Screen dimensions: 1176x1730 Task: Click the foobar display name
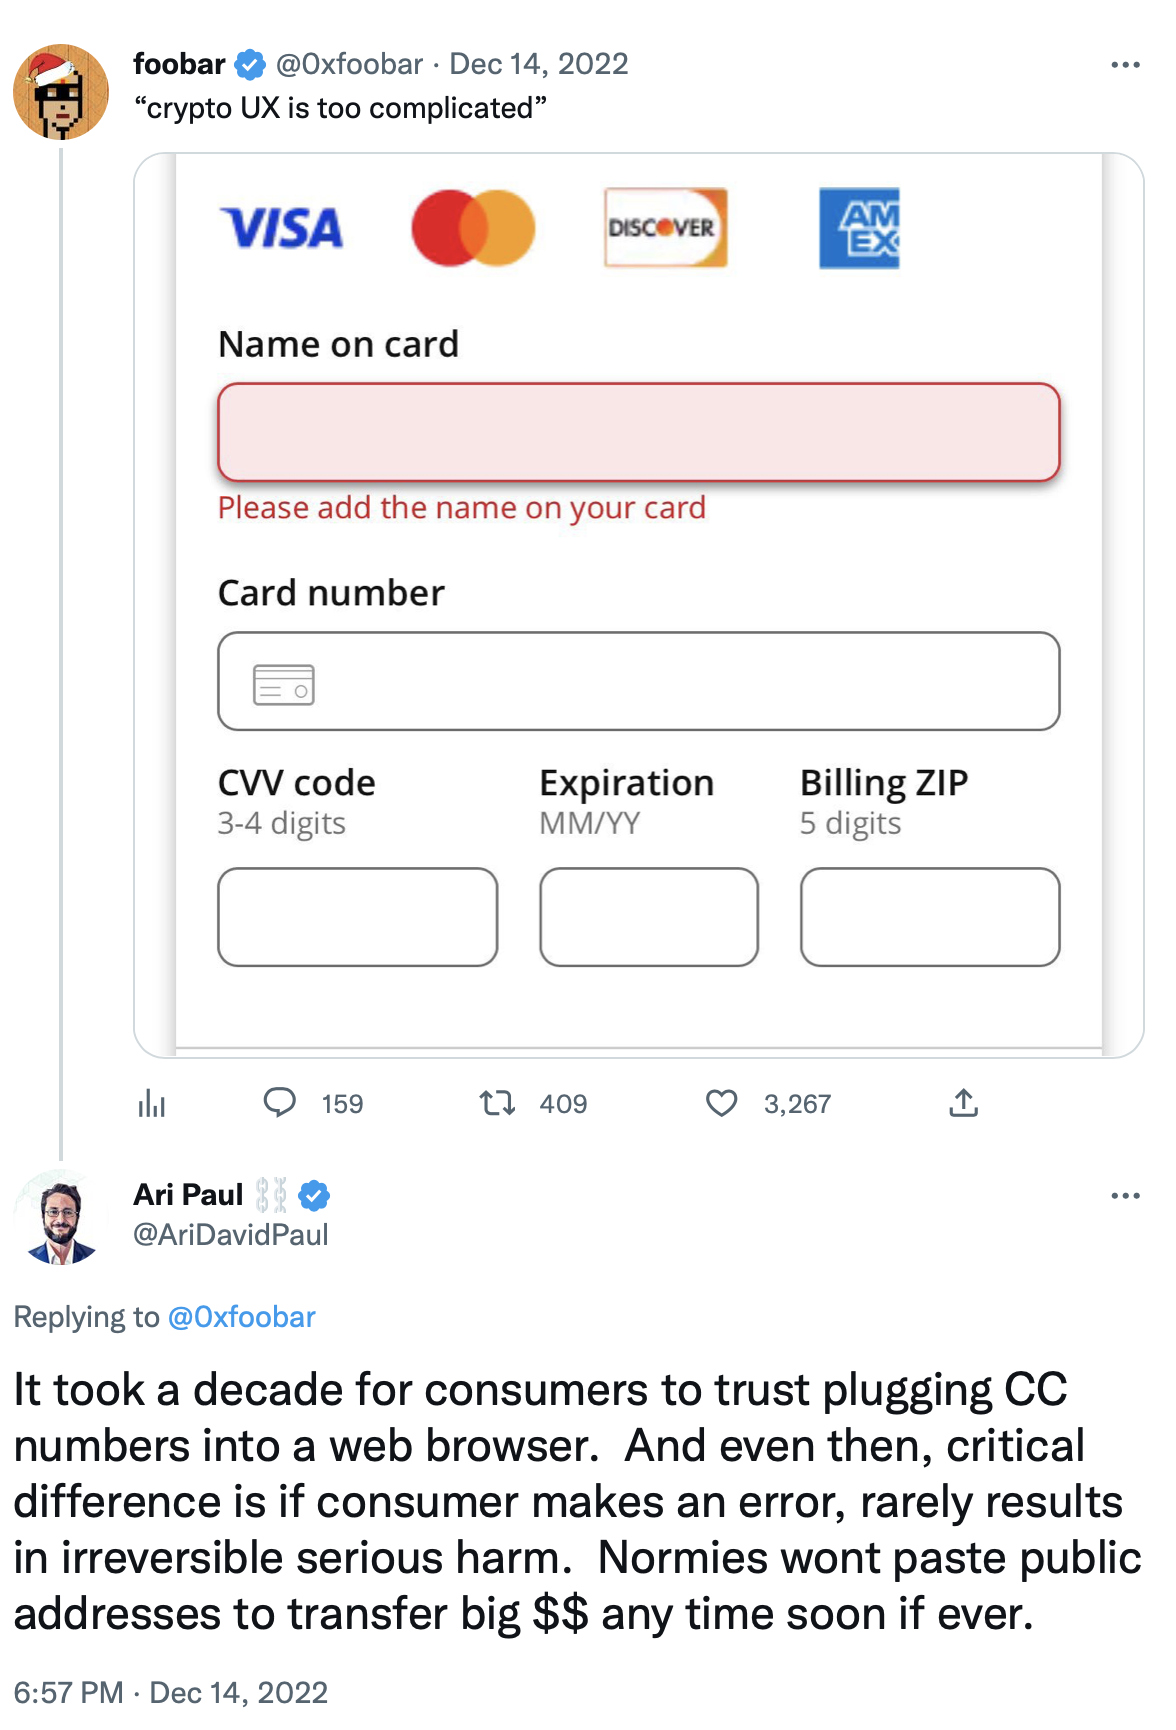[x=179, y=64]
